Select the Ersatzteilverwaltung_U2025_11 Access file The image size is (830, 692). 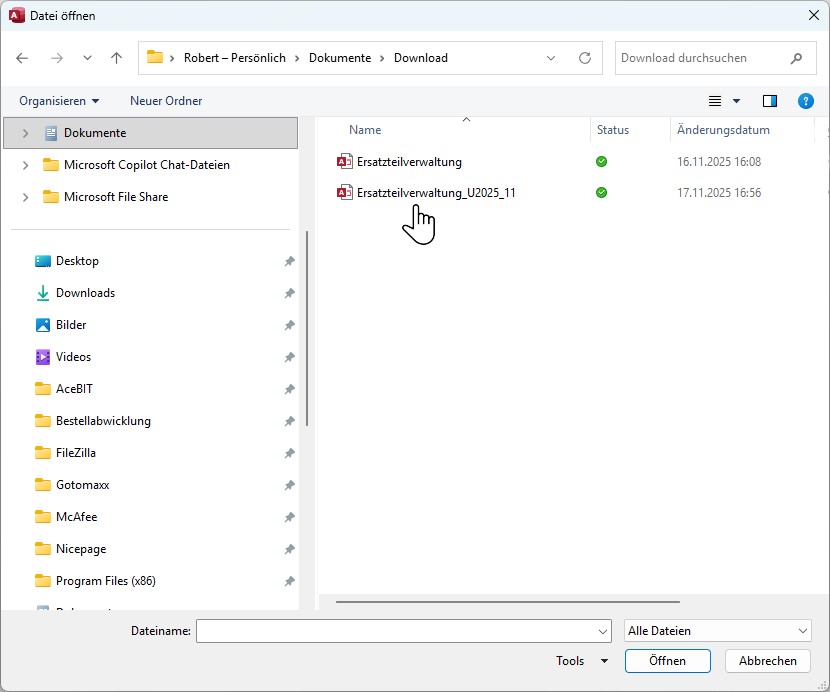coord(436,193)
